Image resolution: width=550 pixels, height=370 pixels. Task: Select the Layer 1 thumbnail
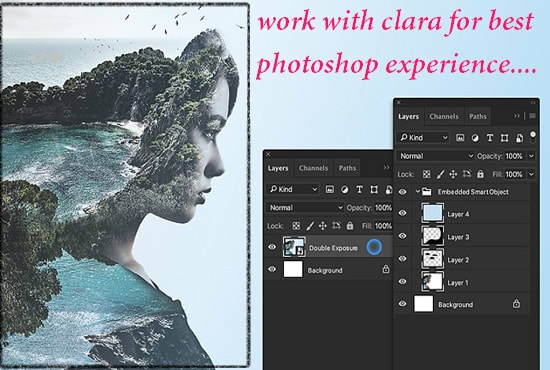[432, 281]
